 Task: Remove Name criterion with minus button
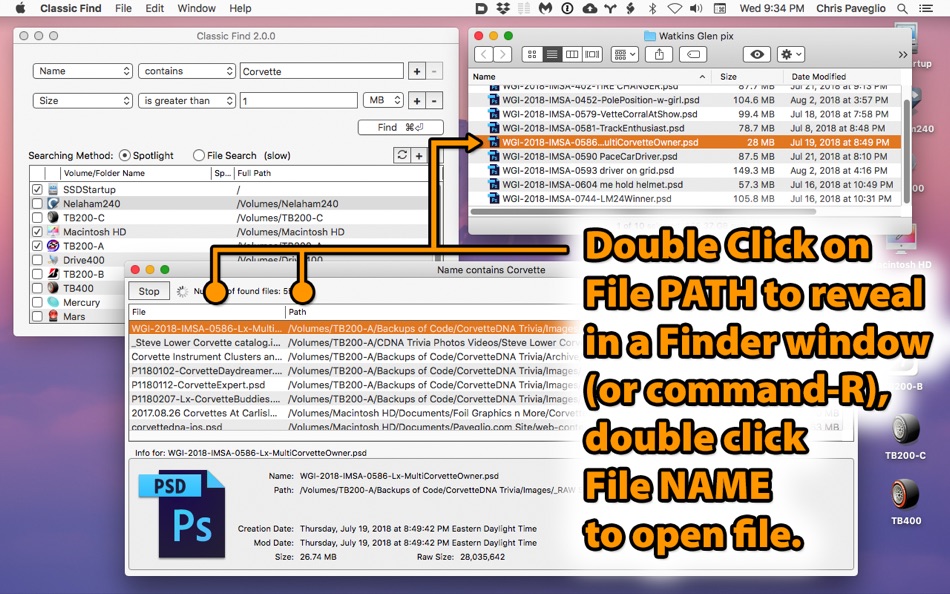tap(434, 71)
